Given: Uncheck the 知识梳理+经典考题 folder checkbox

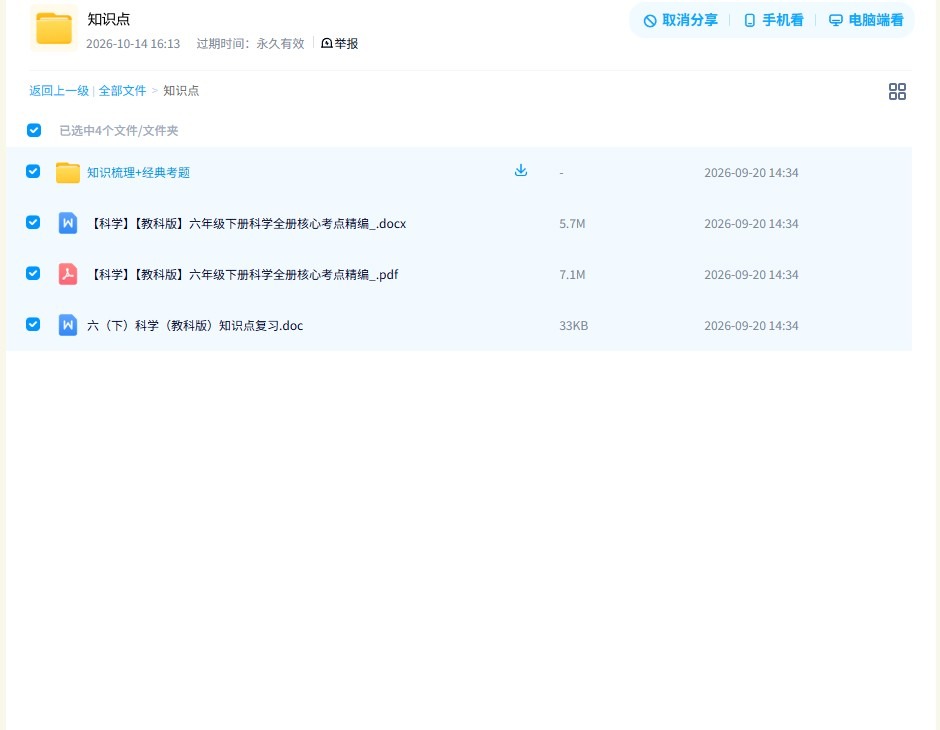Looking at the screenshot, I should [33, 171].
